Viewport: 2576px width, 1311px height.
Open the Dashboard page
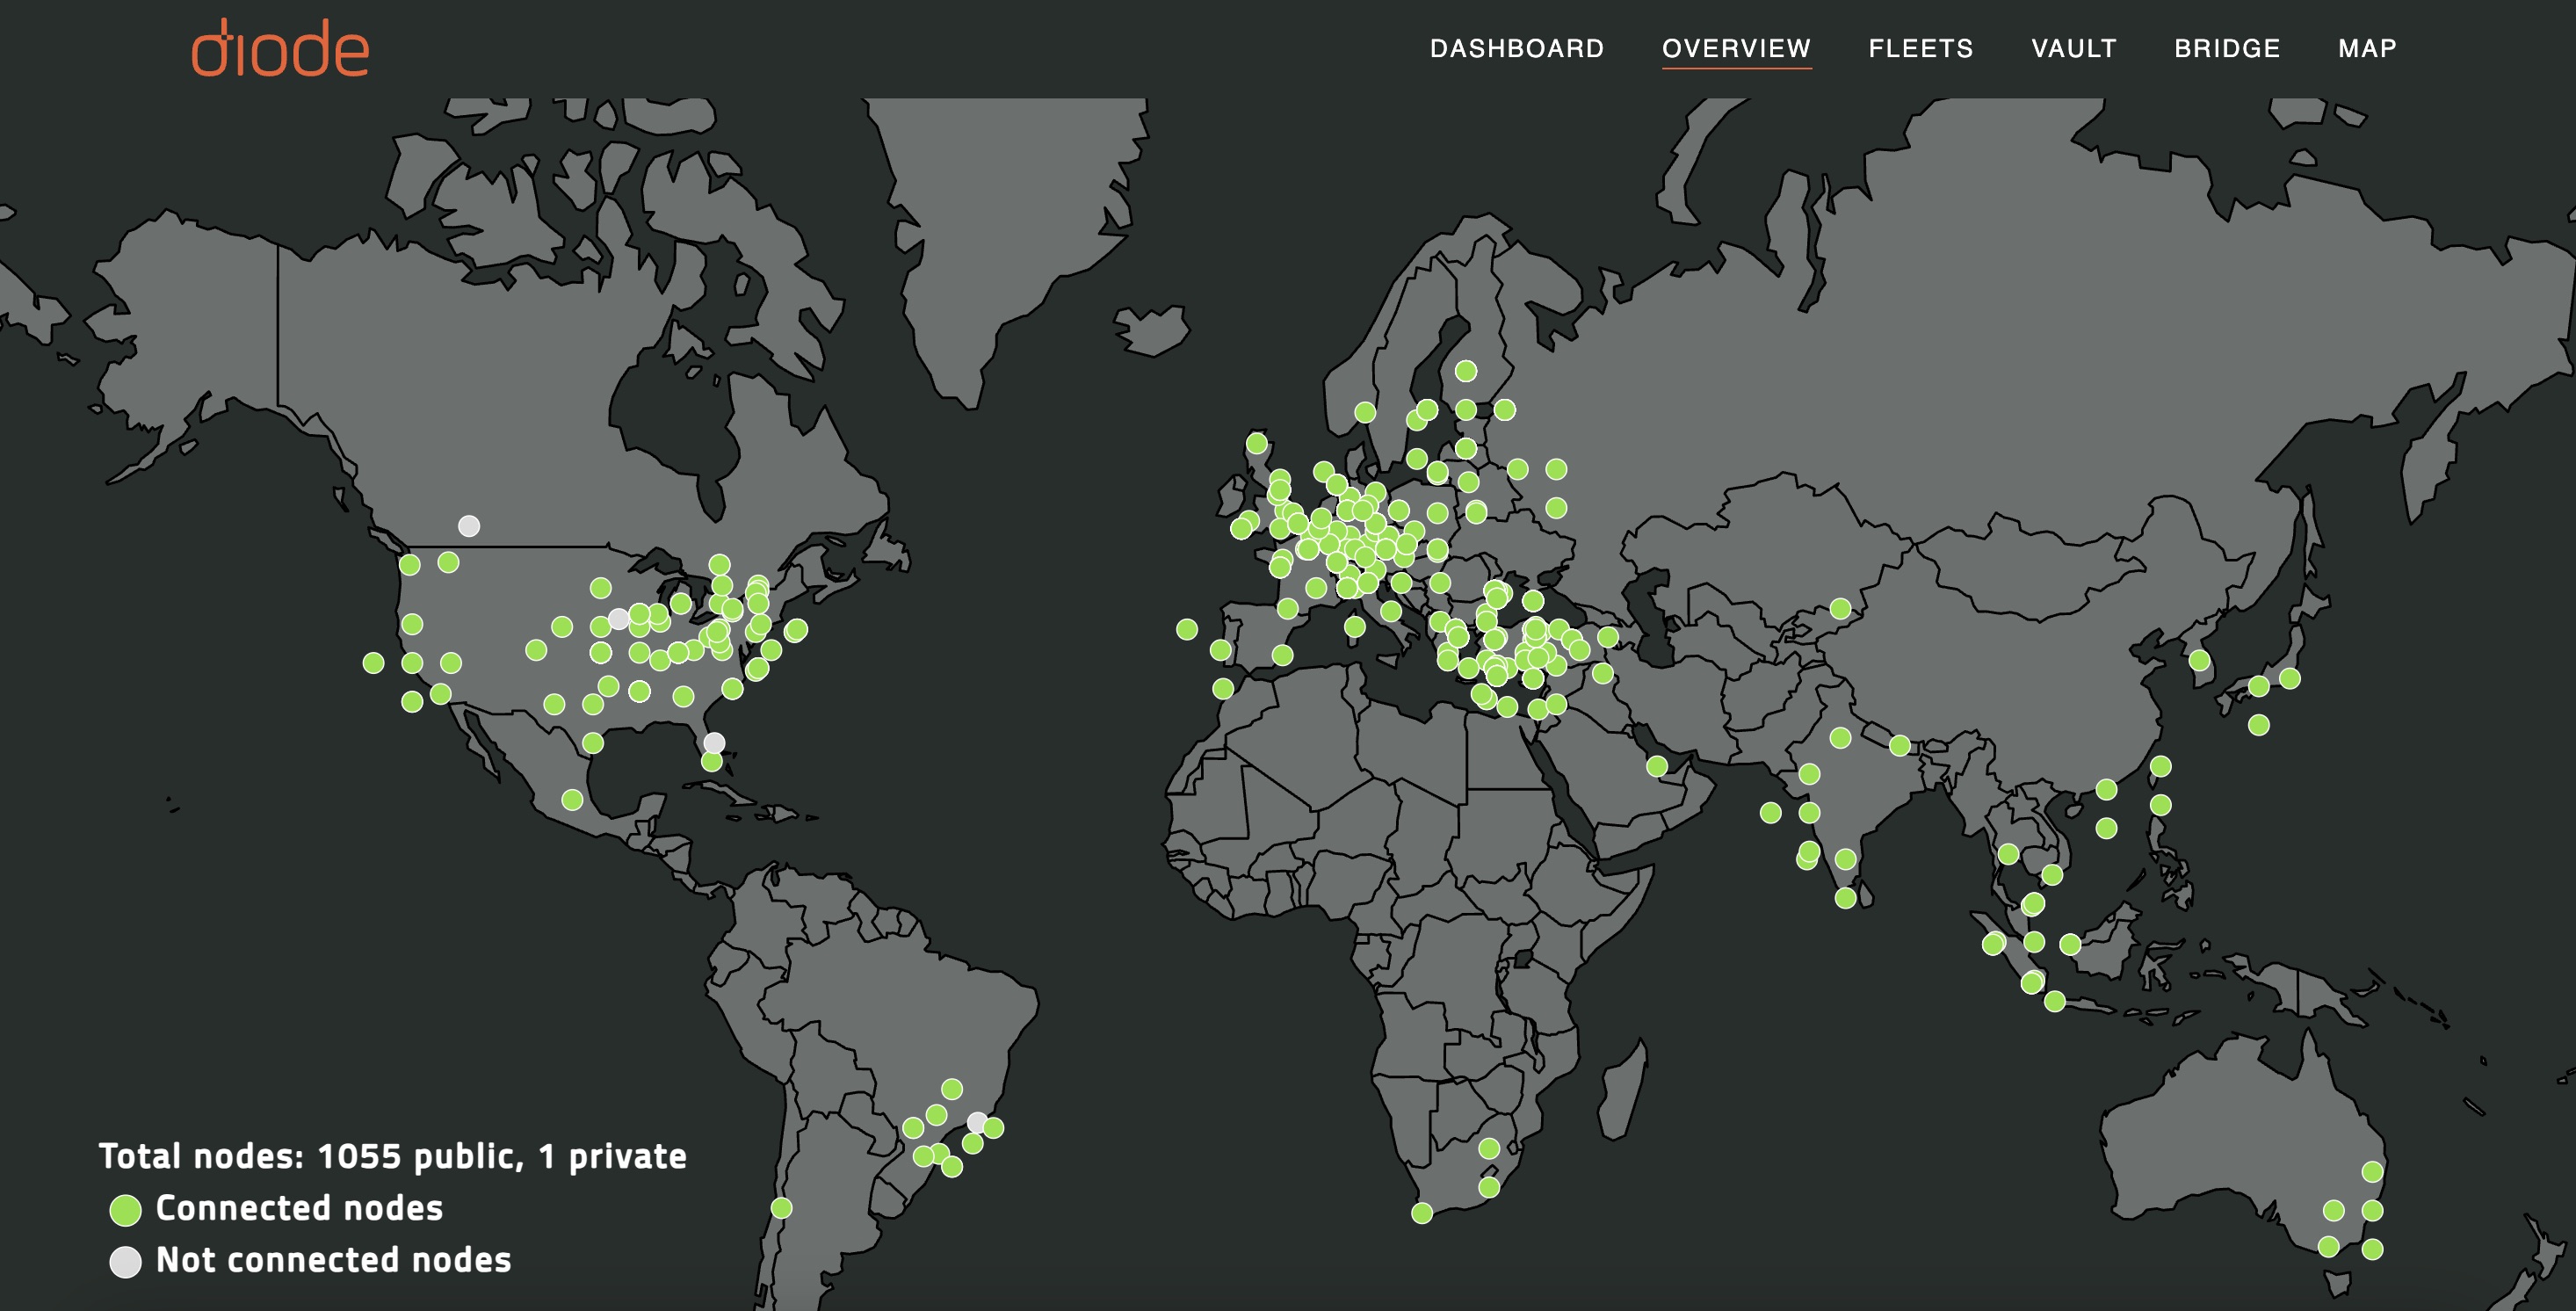coord(1516,48)
